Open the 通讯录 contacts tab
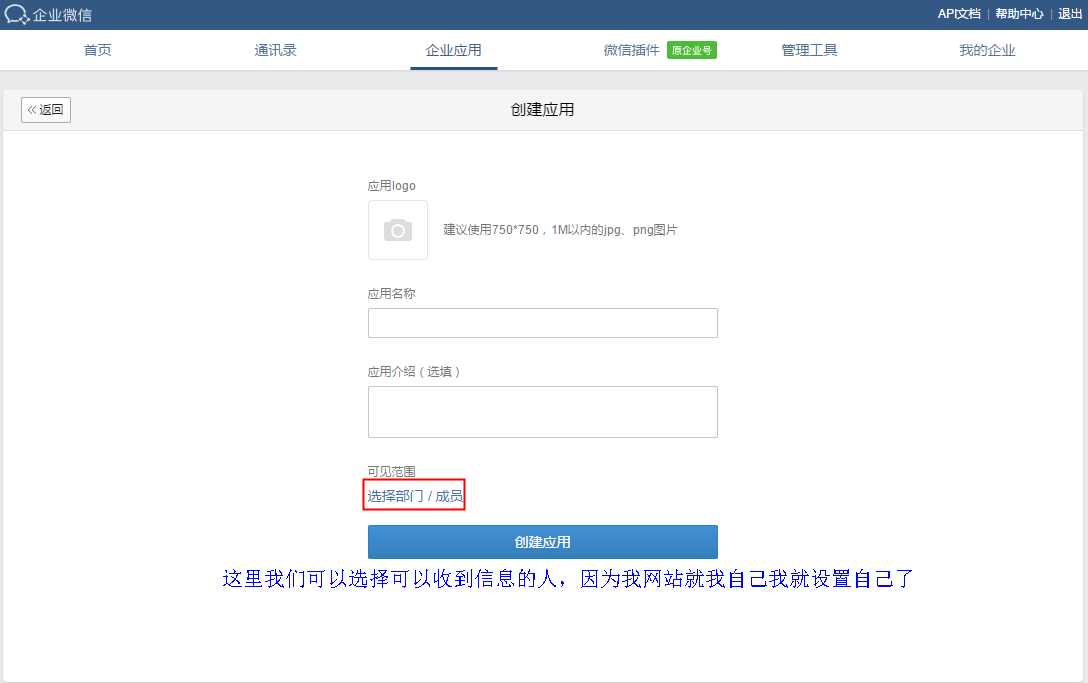Screen dimensions: 1088x683 pyautogui.click(x=275, y=50)
